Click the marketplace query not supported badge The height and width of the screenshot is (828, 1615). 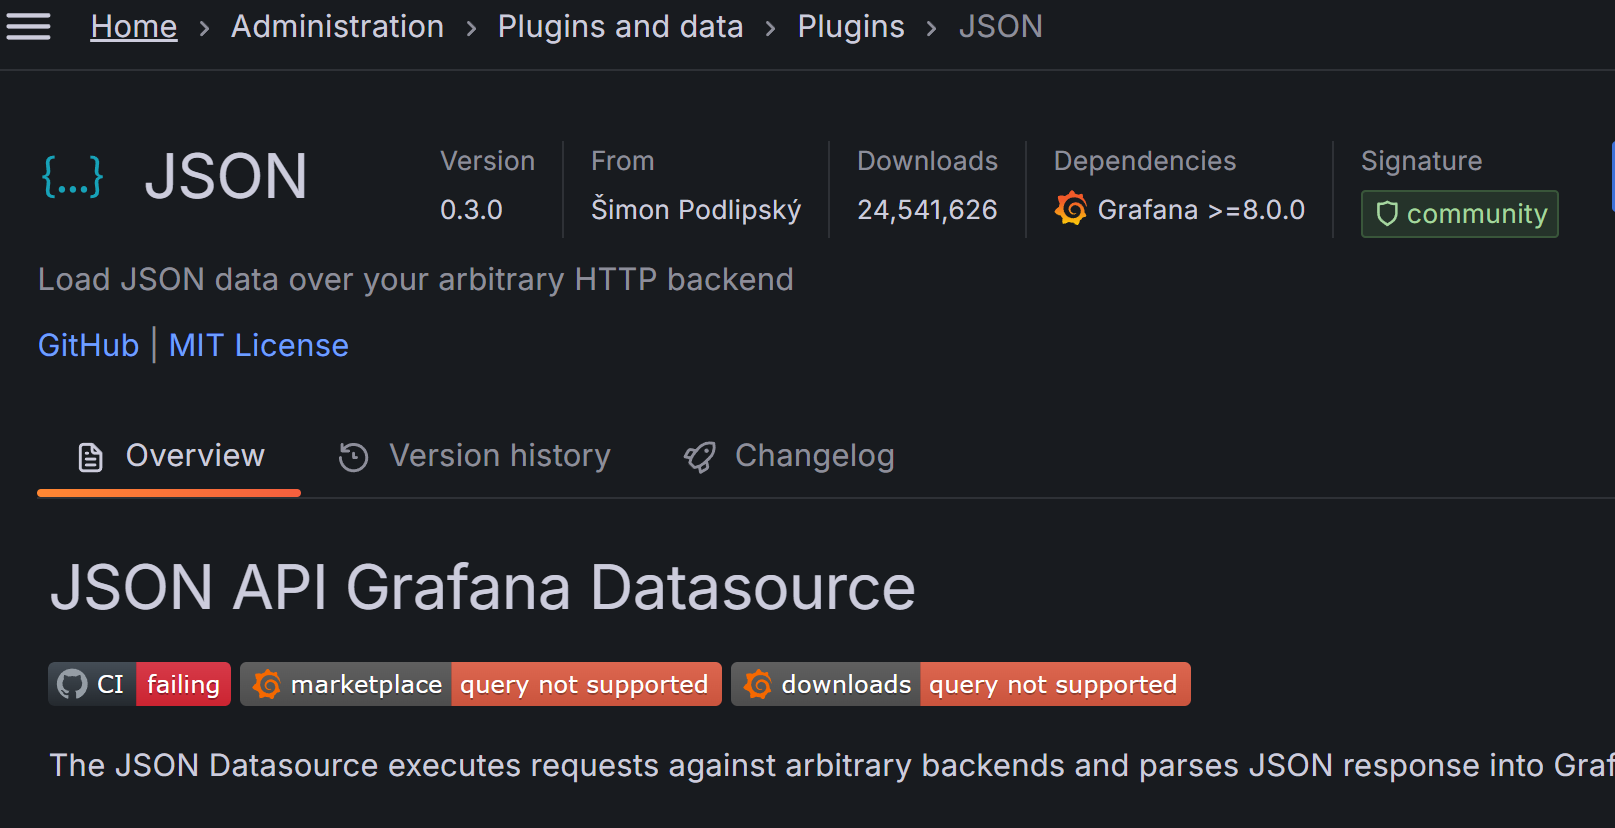coord(481,684)
